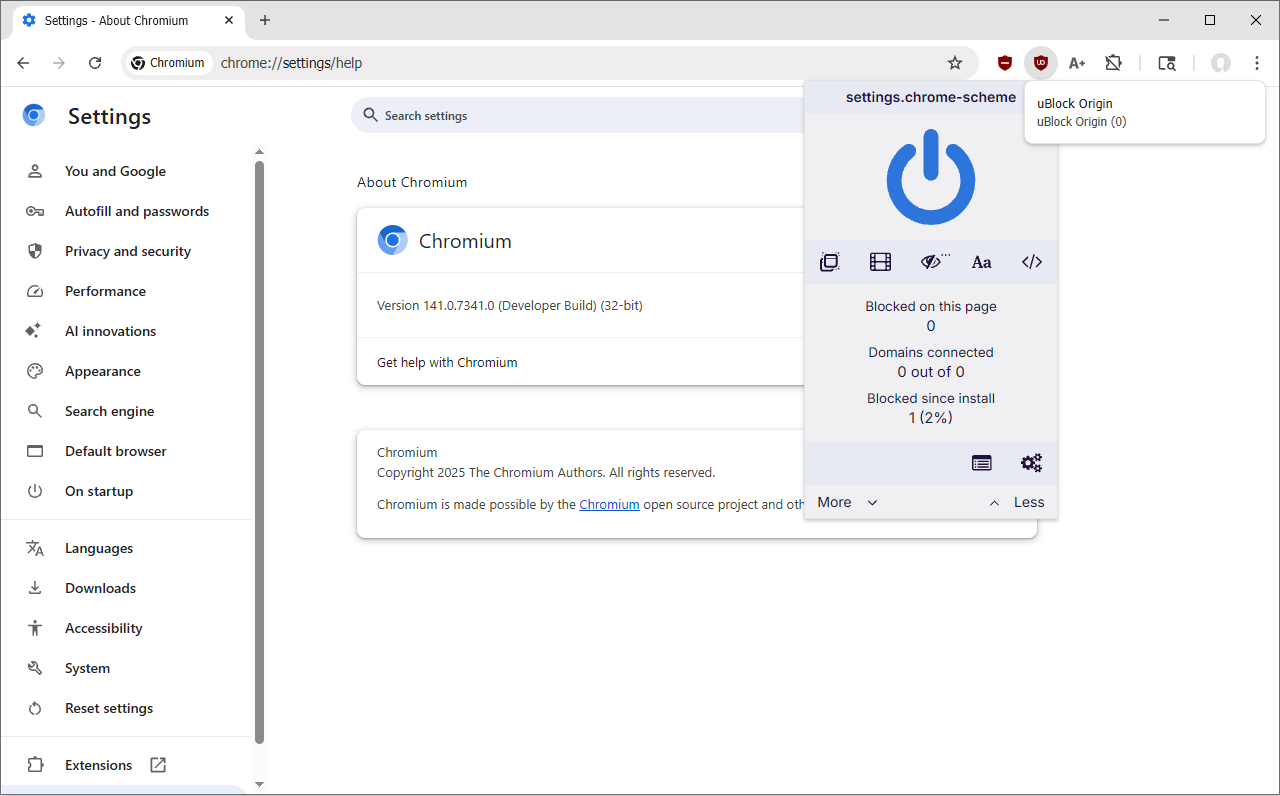
Task: Open the uBlock dashboard gears icon
Action: [1031, 463]
